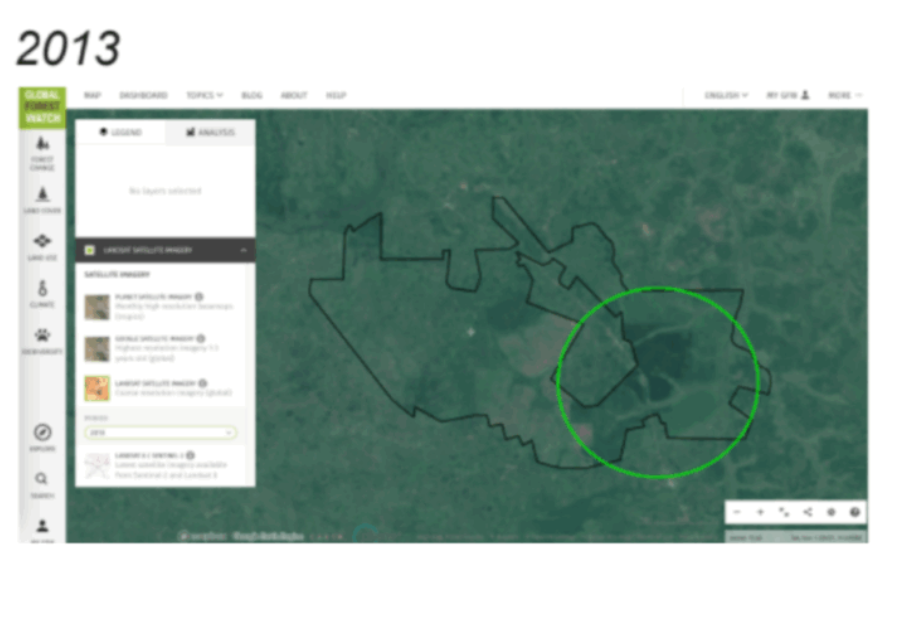Open the Land Cover layers menu

coord(42,200)
